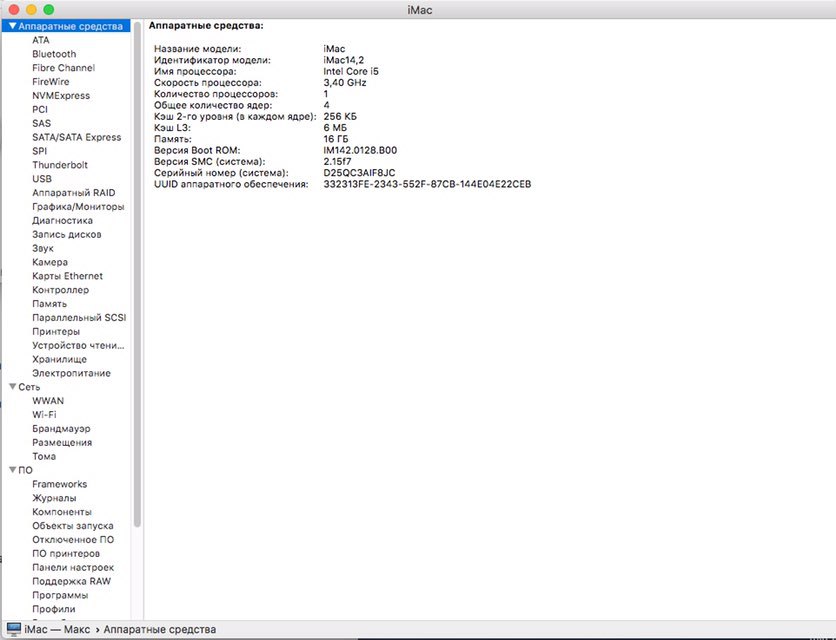
Task: Select Электропитание in the sidebar
Action: (71, 373)
